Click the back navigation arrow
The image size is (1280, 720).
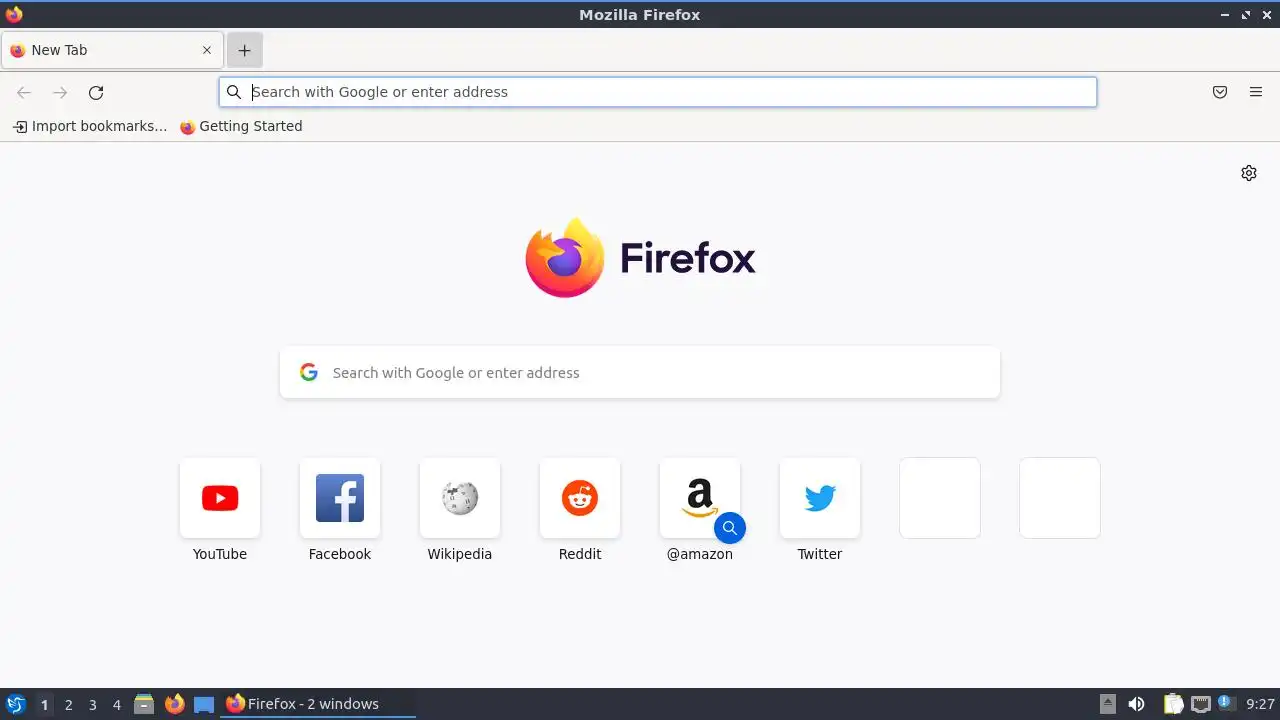(x=24, y=92)
